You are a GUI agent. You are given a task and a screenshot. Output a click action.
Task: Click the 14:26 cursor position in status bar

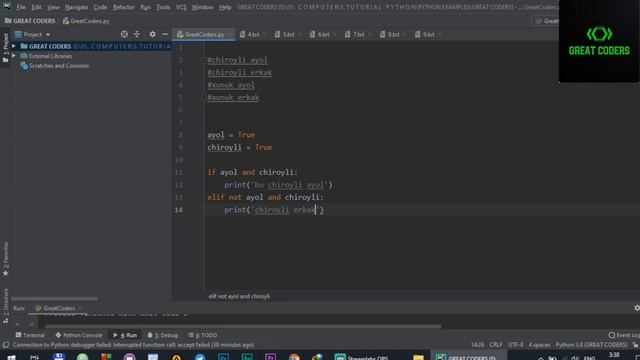pos(477,345)
